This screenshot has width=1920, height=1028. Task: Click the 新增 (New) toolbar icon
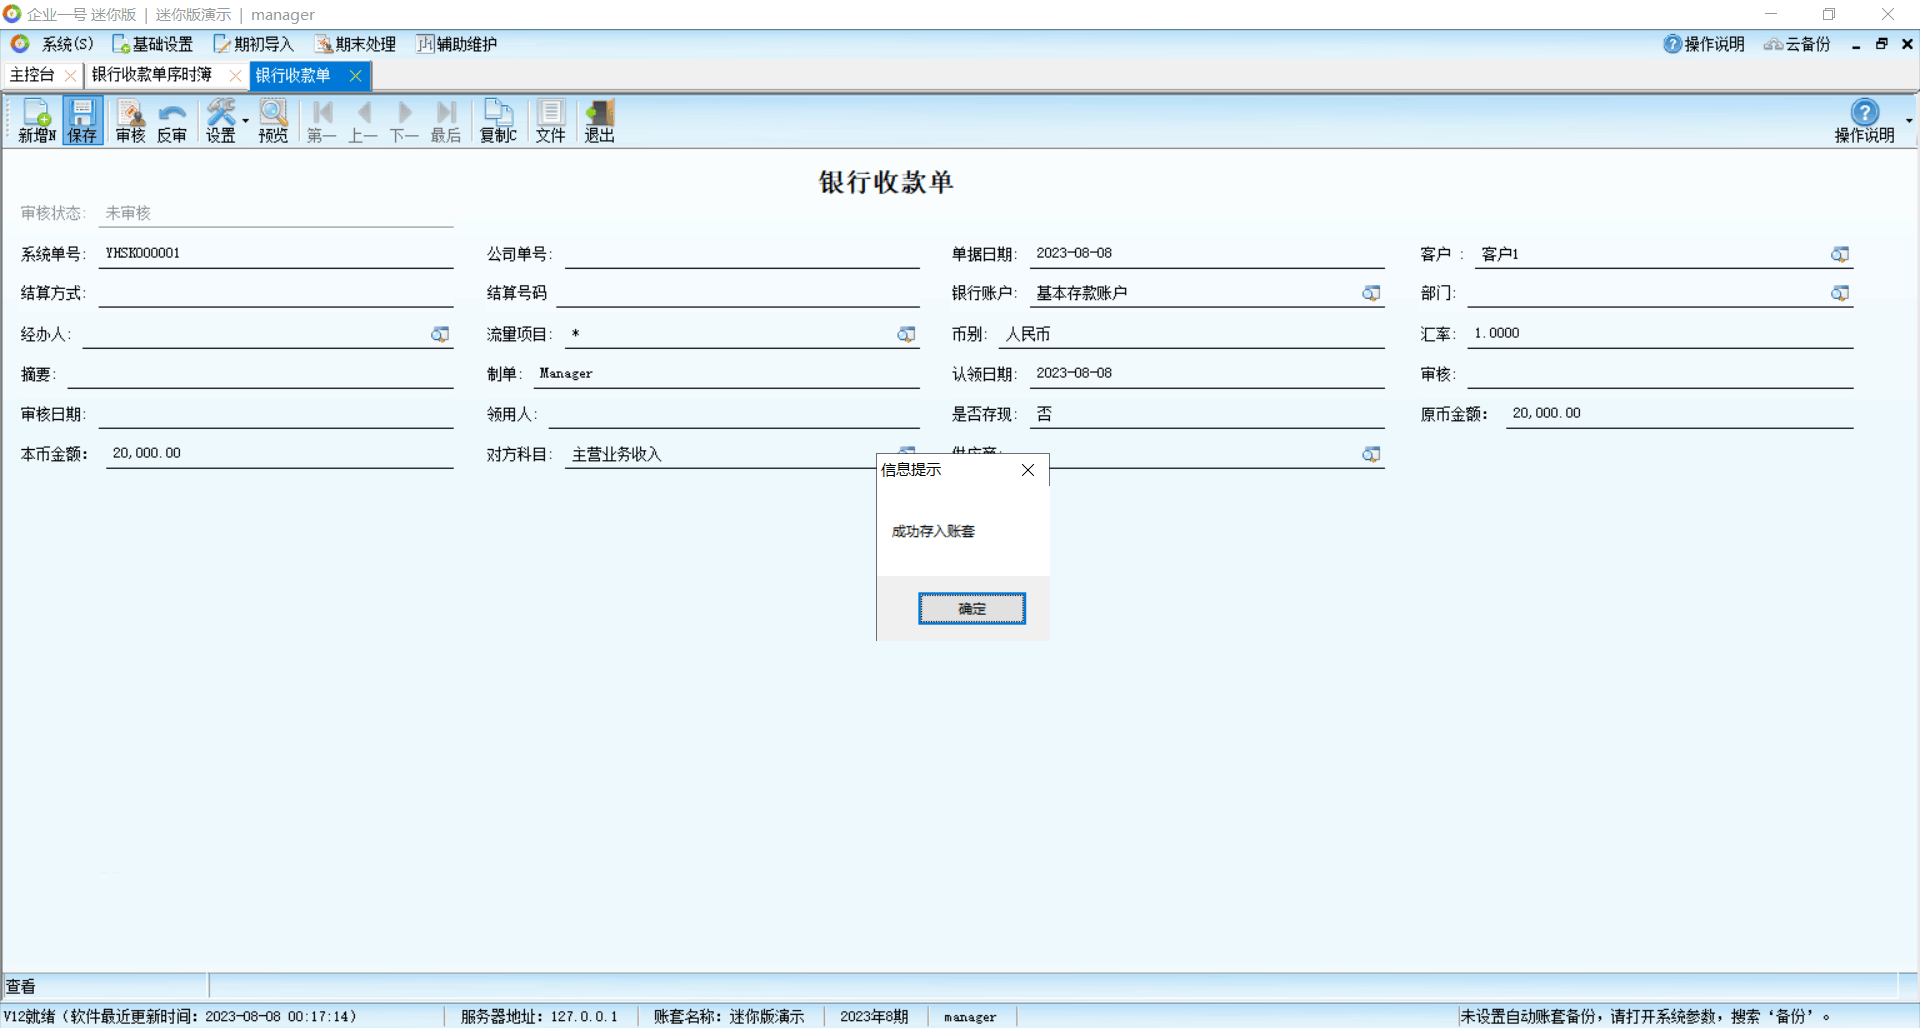click(x=36, y=121)
